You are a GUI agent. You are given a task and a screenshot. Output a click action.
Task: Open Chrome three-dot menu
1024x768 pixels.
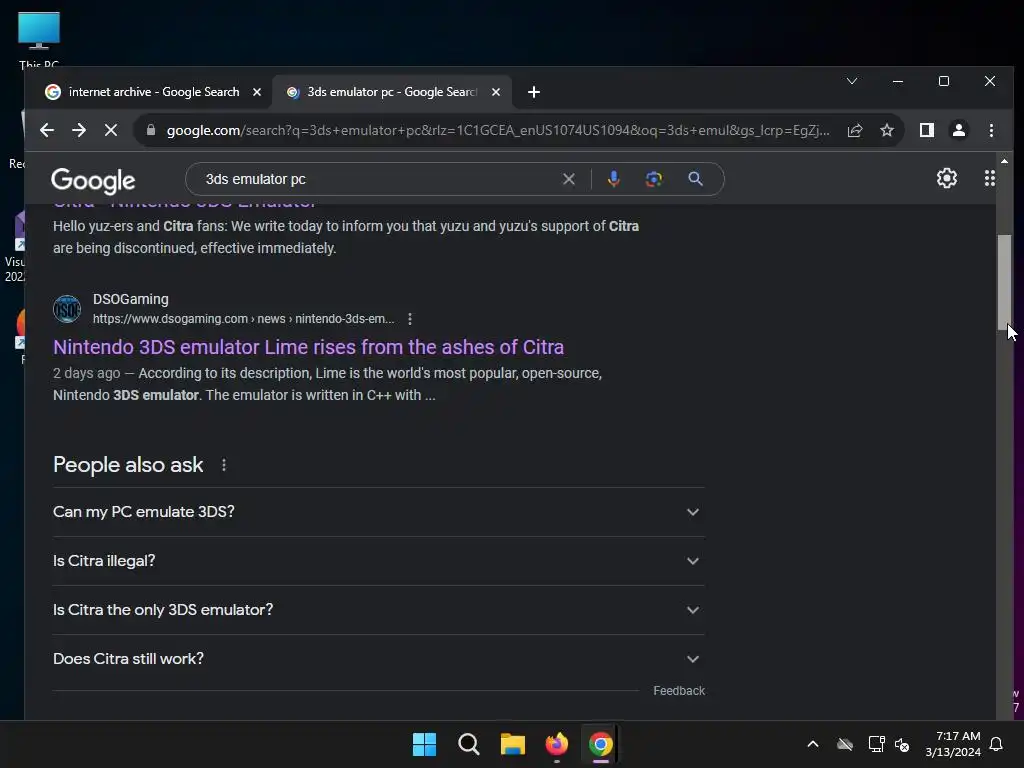(991, 130)
